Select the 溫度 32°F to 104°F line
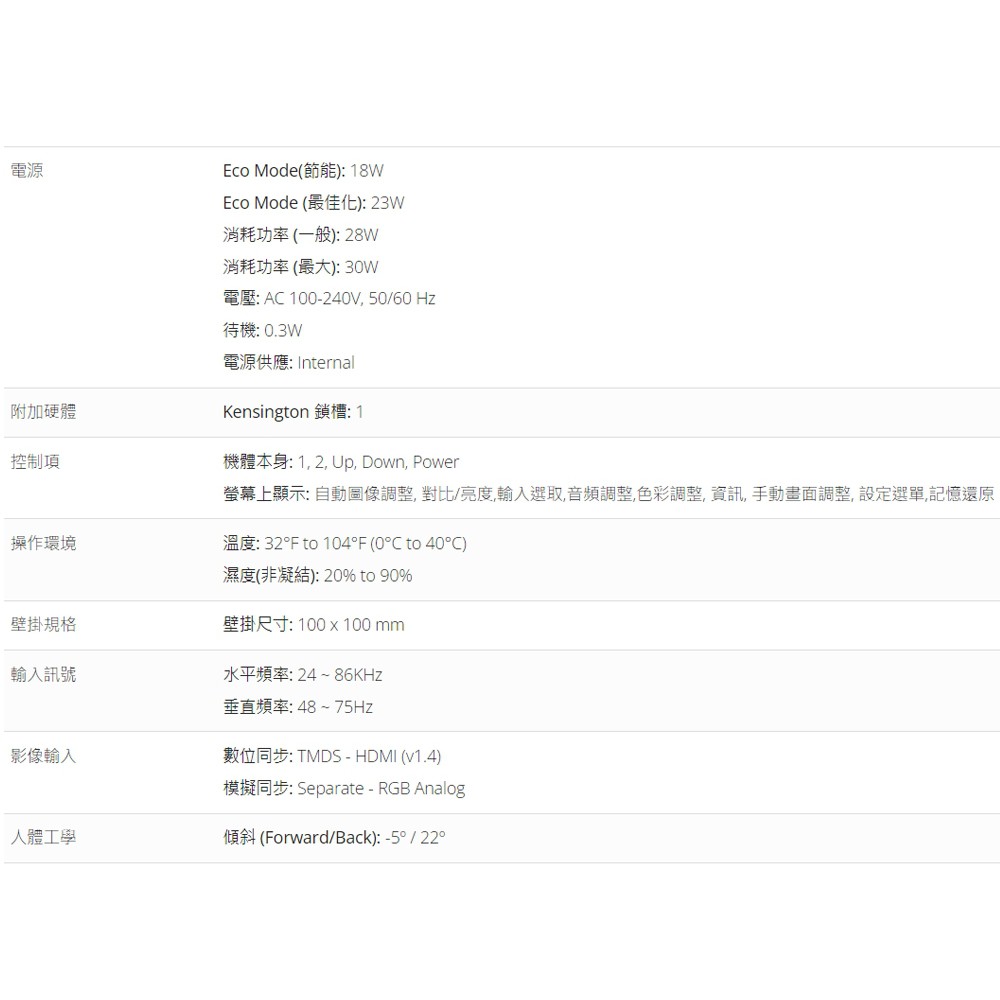 click(344, 544)
